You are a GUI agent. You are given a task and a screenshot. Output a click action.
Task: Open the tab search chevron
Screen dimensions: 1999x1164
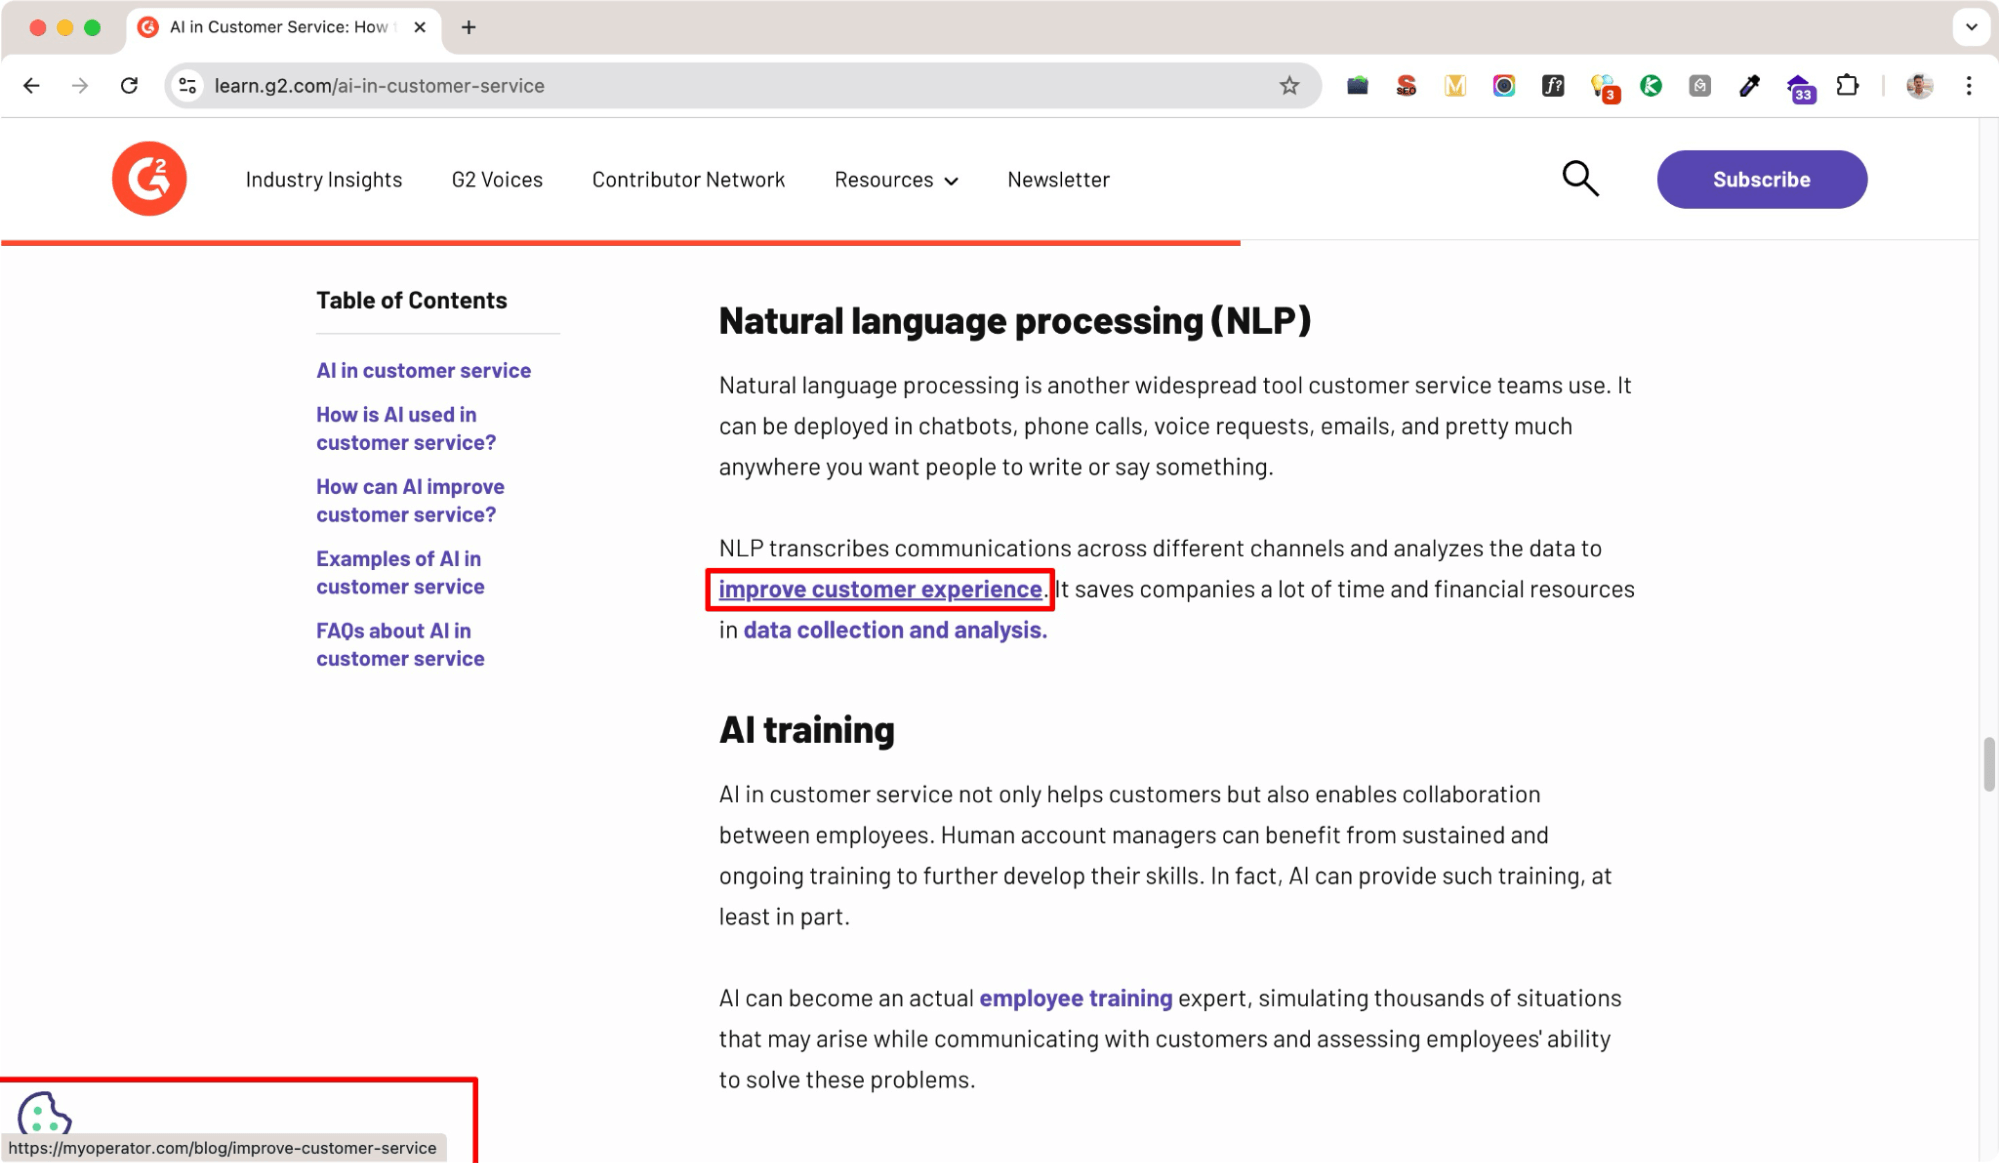click(1971, 27)
